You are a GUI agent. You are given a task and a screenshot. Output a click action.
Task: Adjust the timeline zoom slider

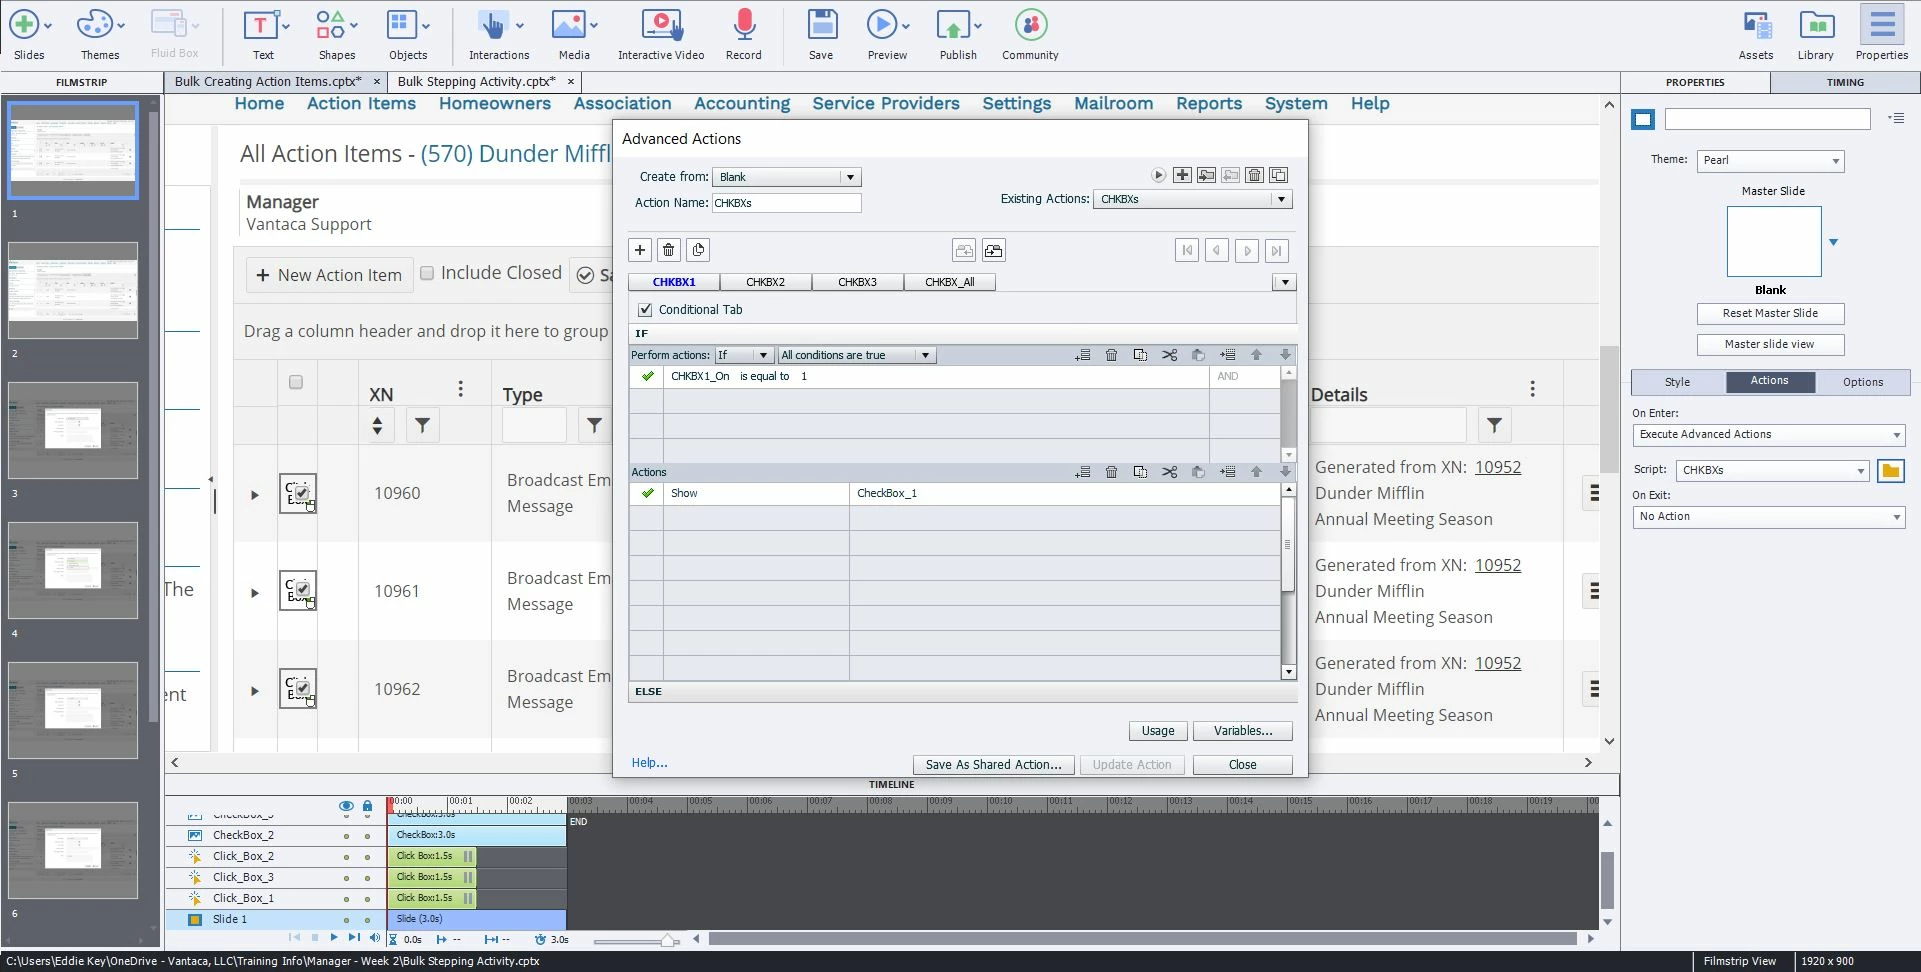(x=667, y=940)
